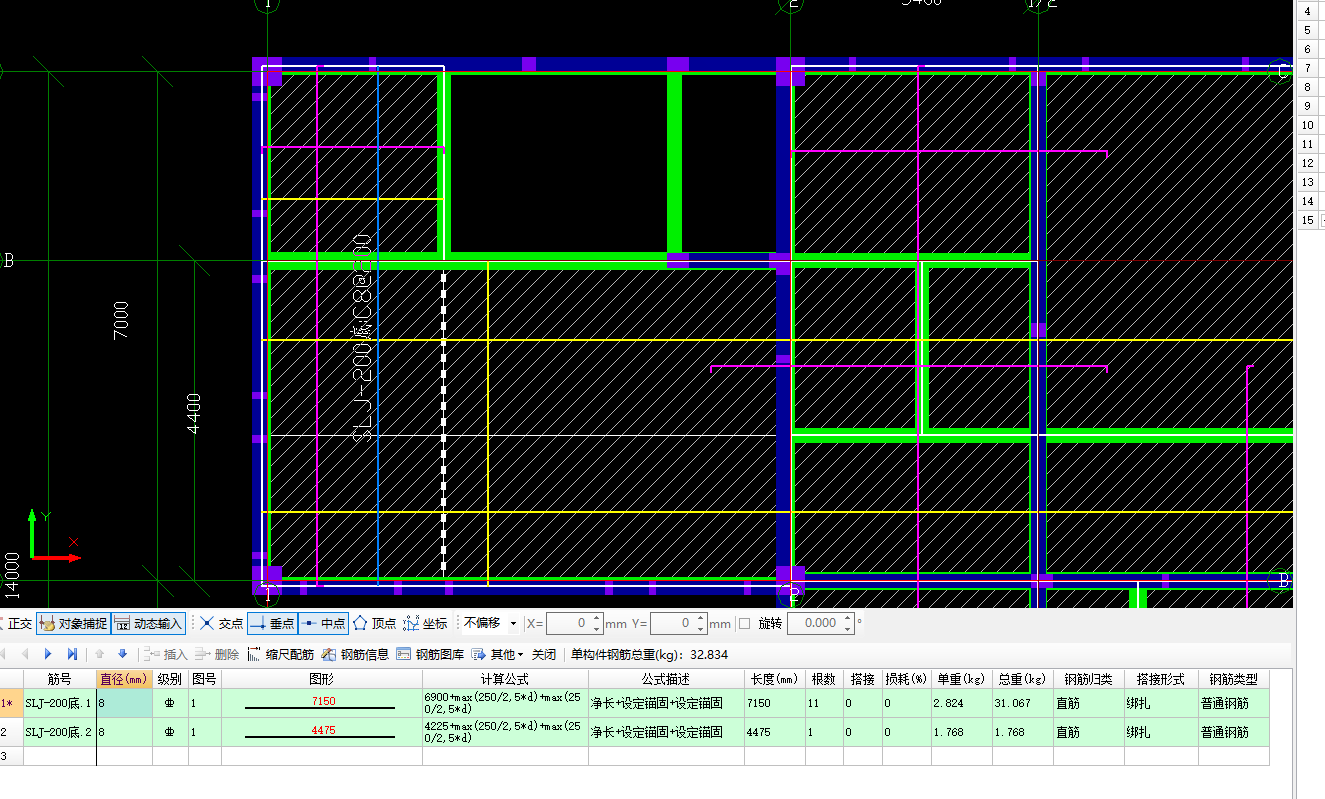Select row header 1* in rebar table

11,703
